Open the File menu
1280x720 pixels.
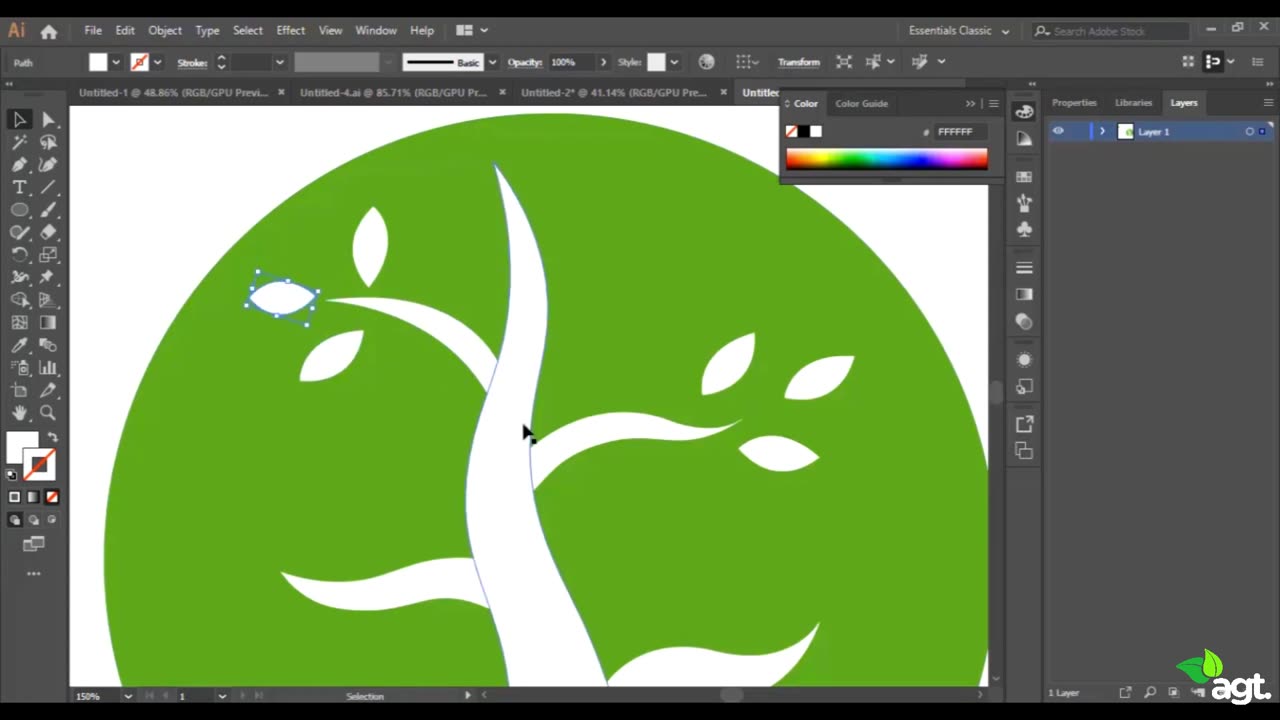(93, 31)
